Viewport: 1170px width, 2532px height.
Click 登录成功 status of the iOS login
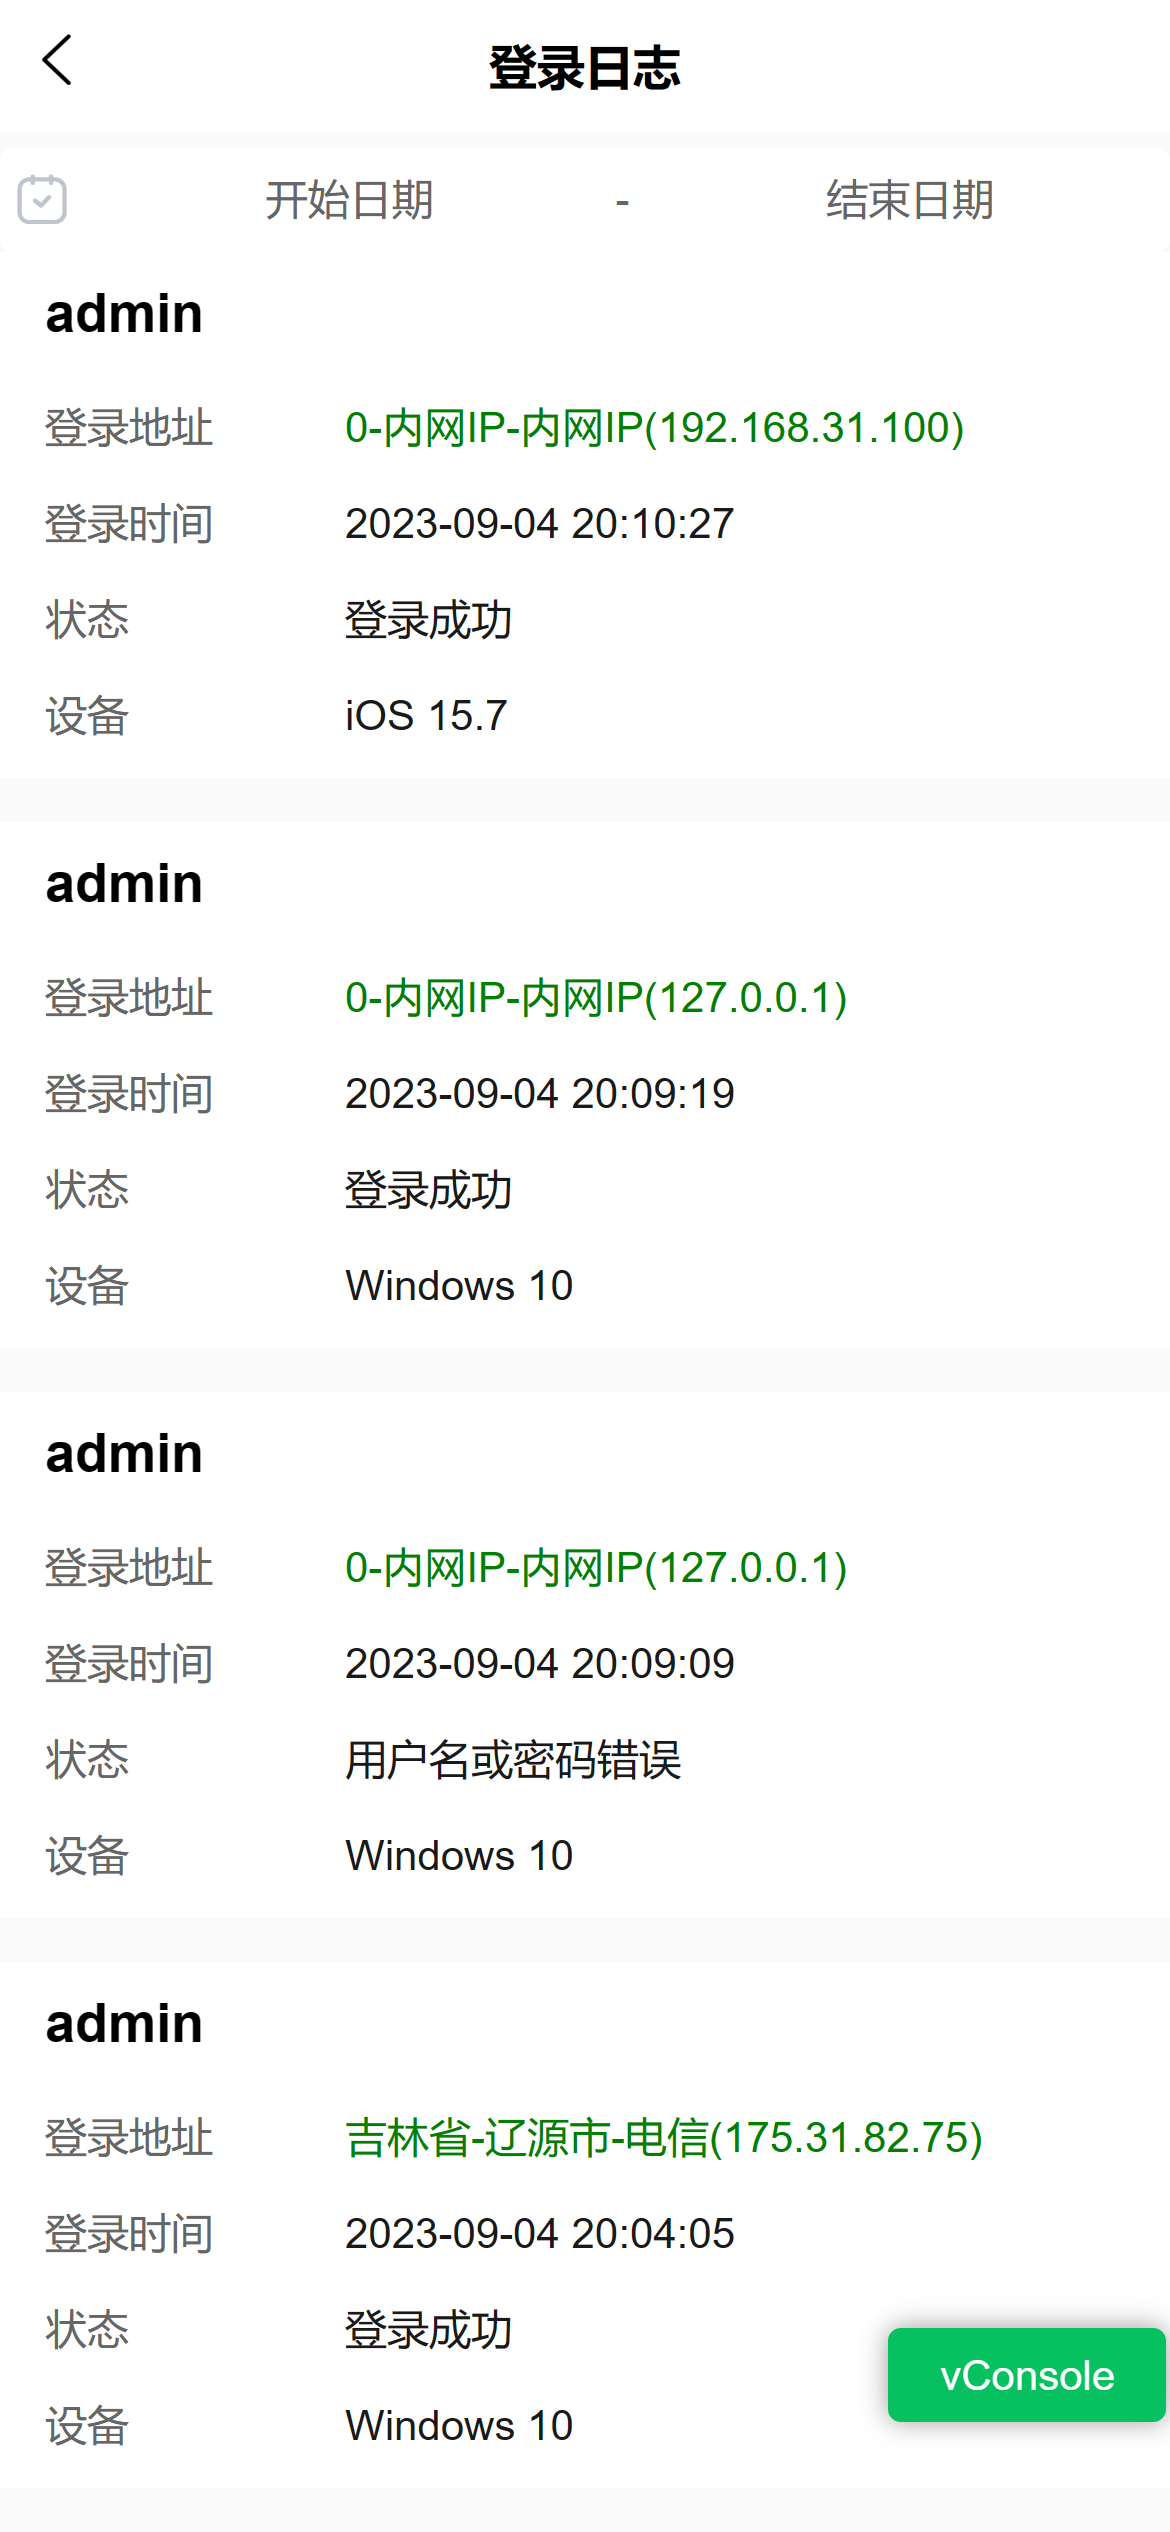(x=428, y=620)
